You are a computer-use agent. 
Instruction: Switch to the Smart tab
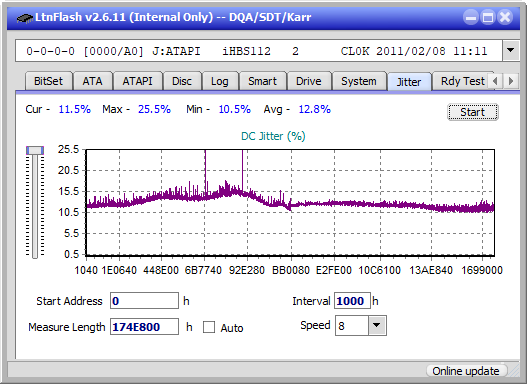click(262, 81)
